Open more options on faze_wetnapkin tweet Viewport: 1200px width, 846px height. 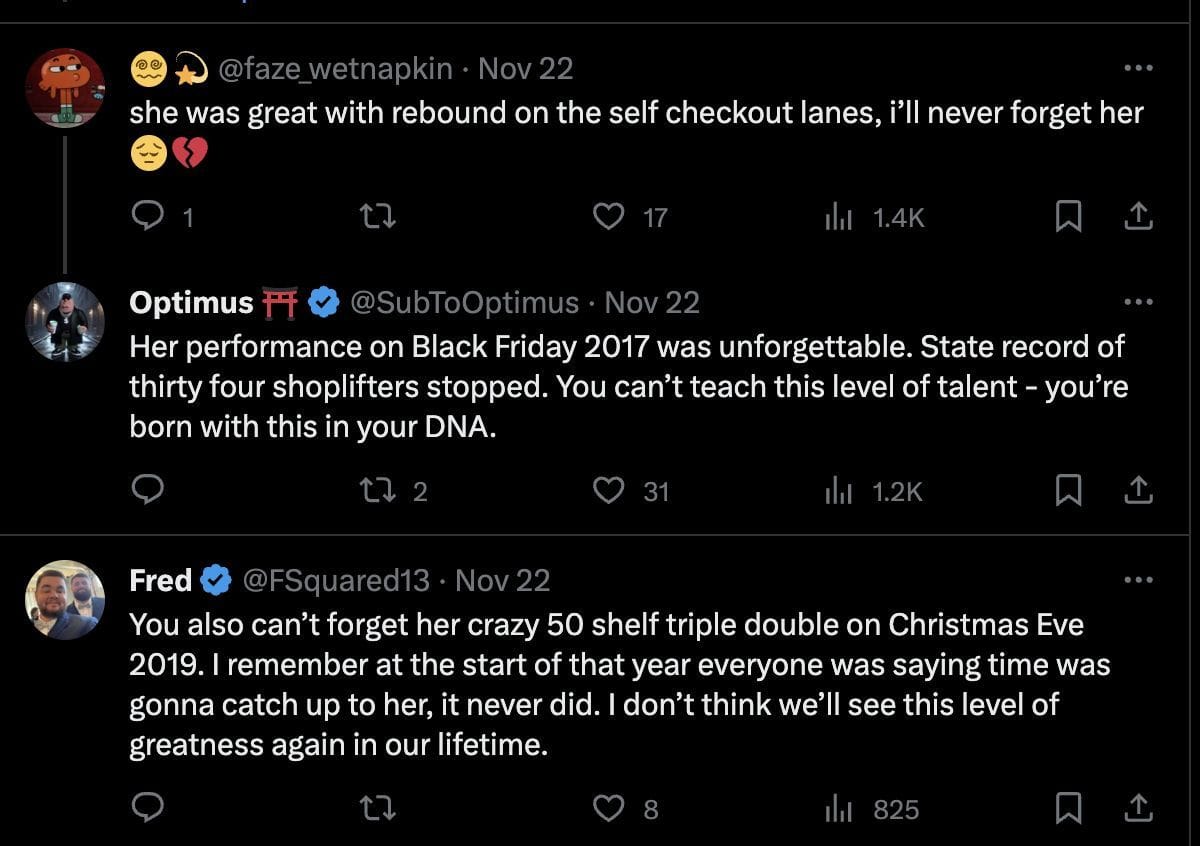[x=1138, y=68]
